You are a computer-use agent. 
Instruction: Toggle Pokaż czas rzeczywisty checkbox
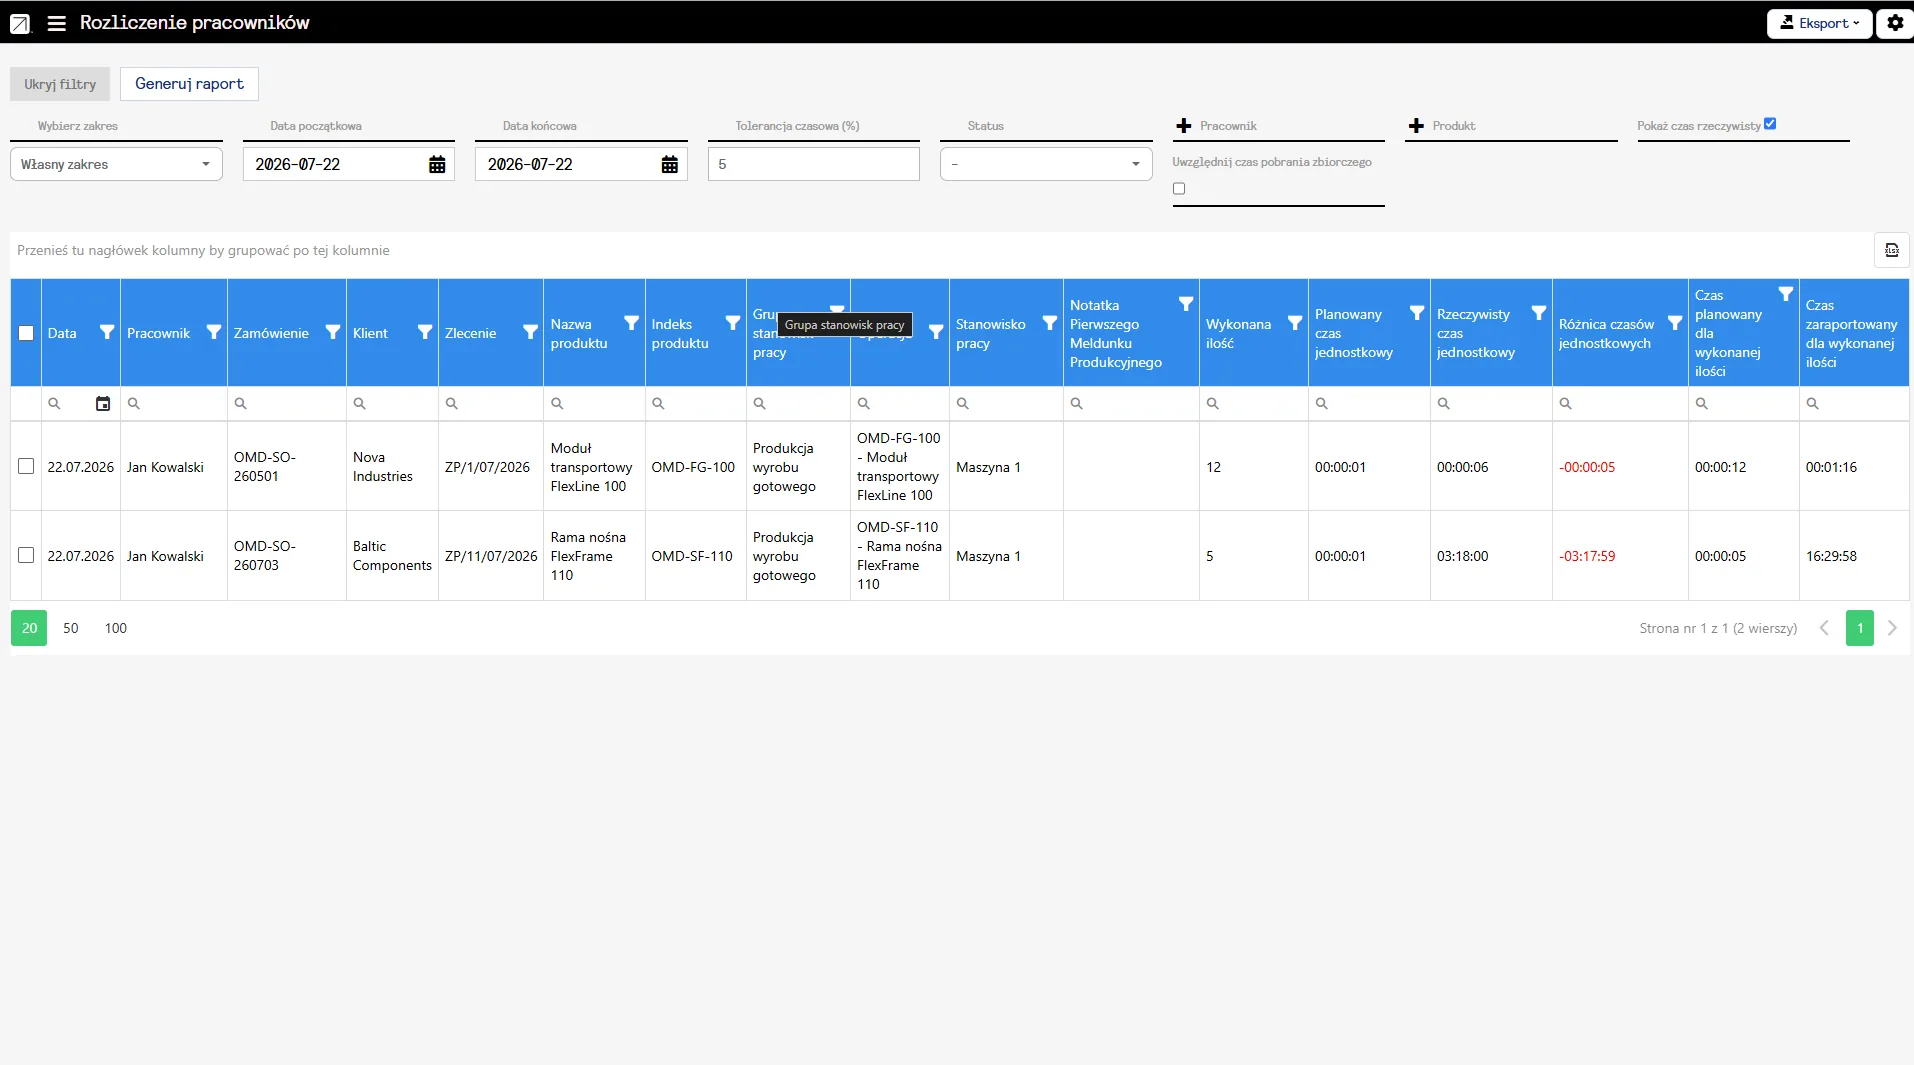(x=1770, y=124)
